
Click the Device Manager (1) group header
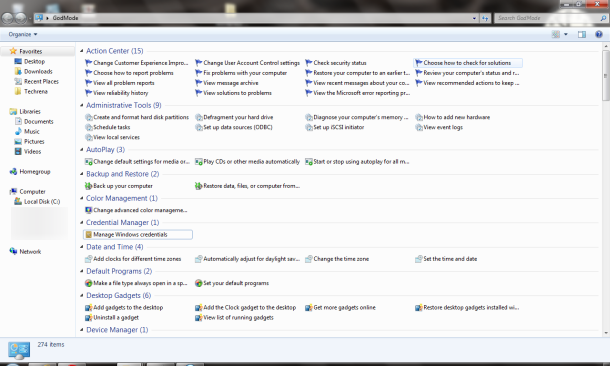[117, 330]
